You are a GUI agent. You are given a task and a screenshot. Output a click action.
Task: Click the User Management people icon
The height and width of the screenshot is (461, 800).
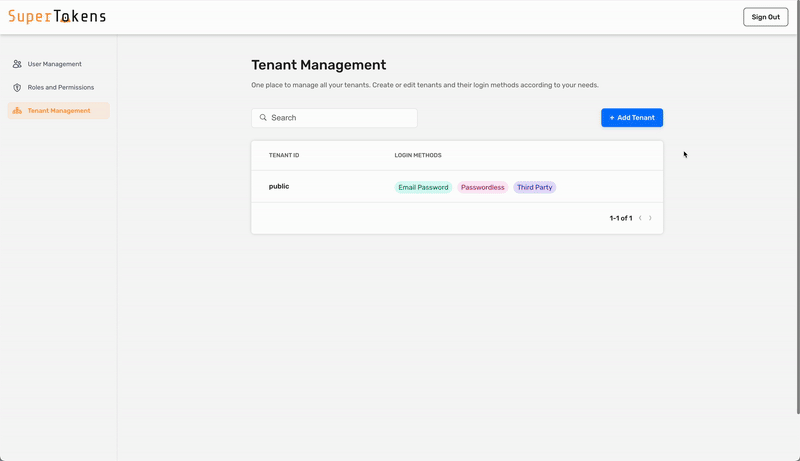click(17, 64)
